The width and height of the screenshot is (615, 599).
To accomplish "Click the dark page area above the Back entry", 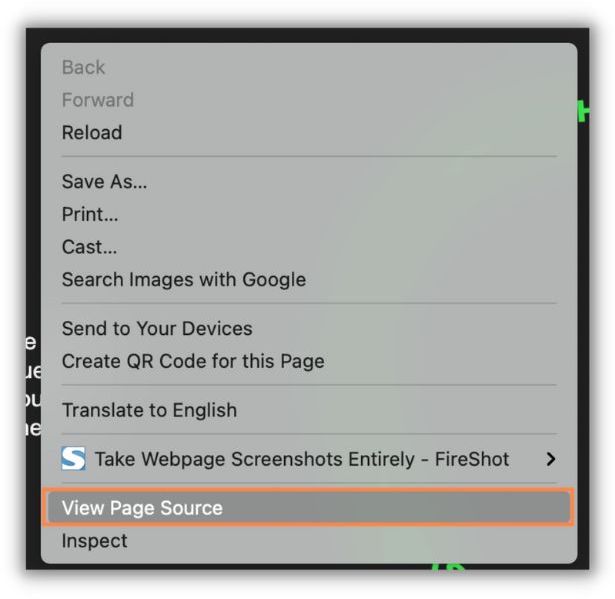I will click(x=300, y=35).
